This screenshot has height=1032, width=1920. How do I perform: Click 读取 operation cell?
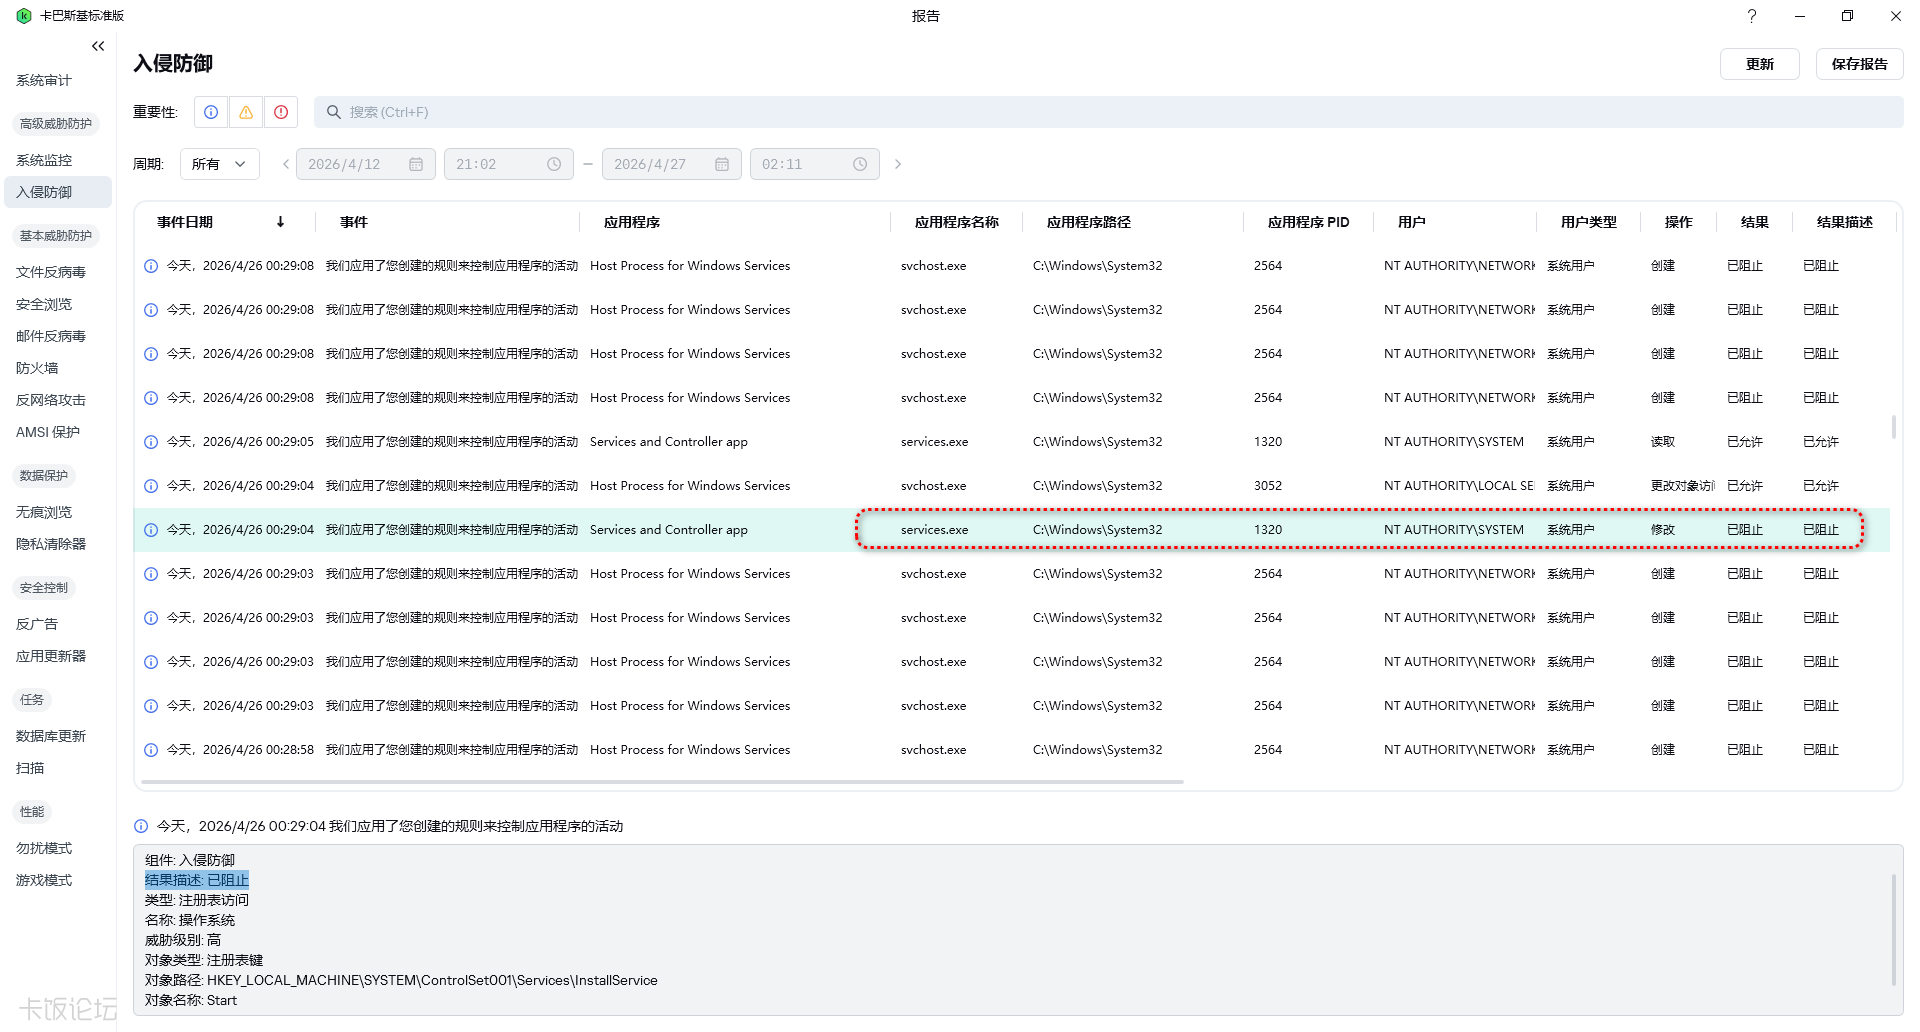[1663, 442]
